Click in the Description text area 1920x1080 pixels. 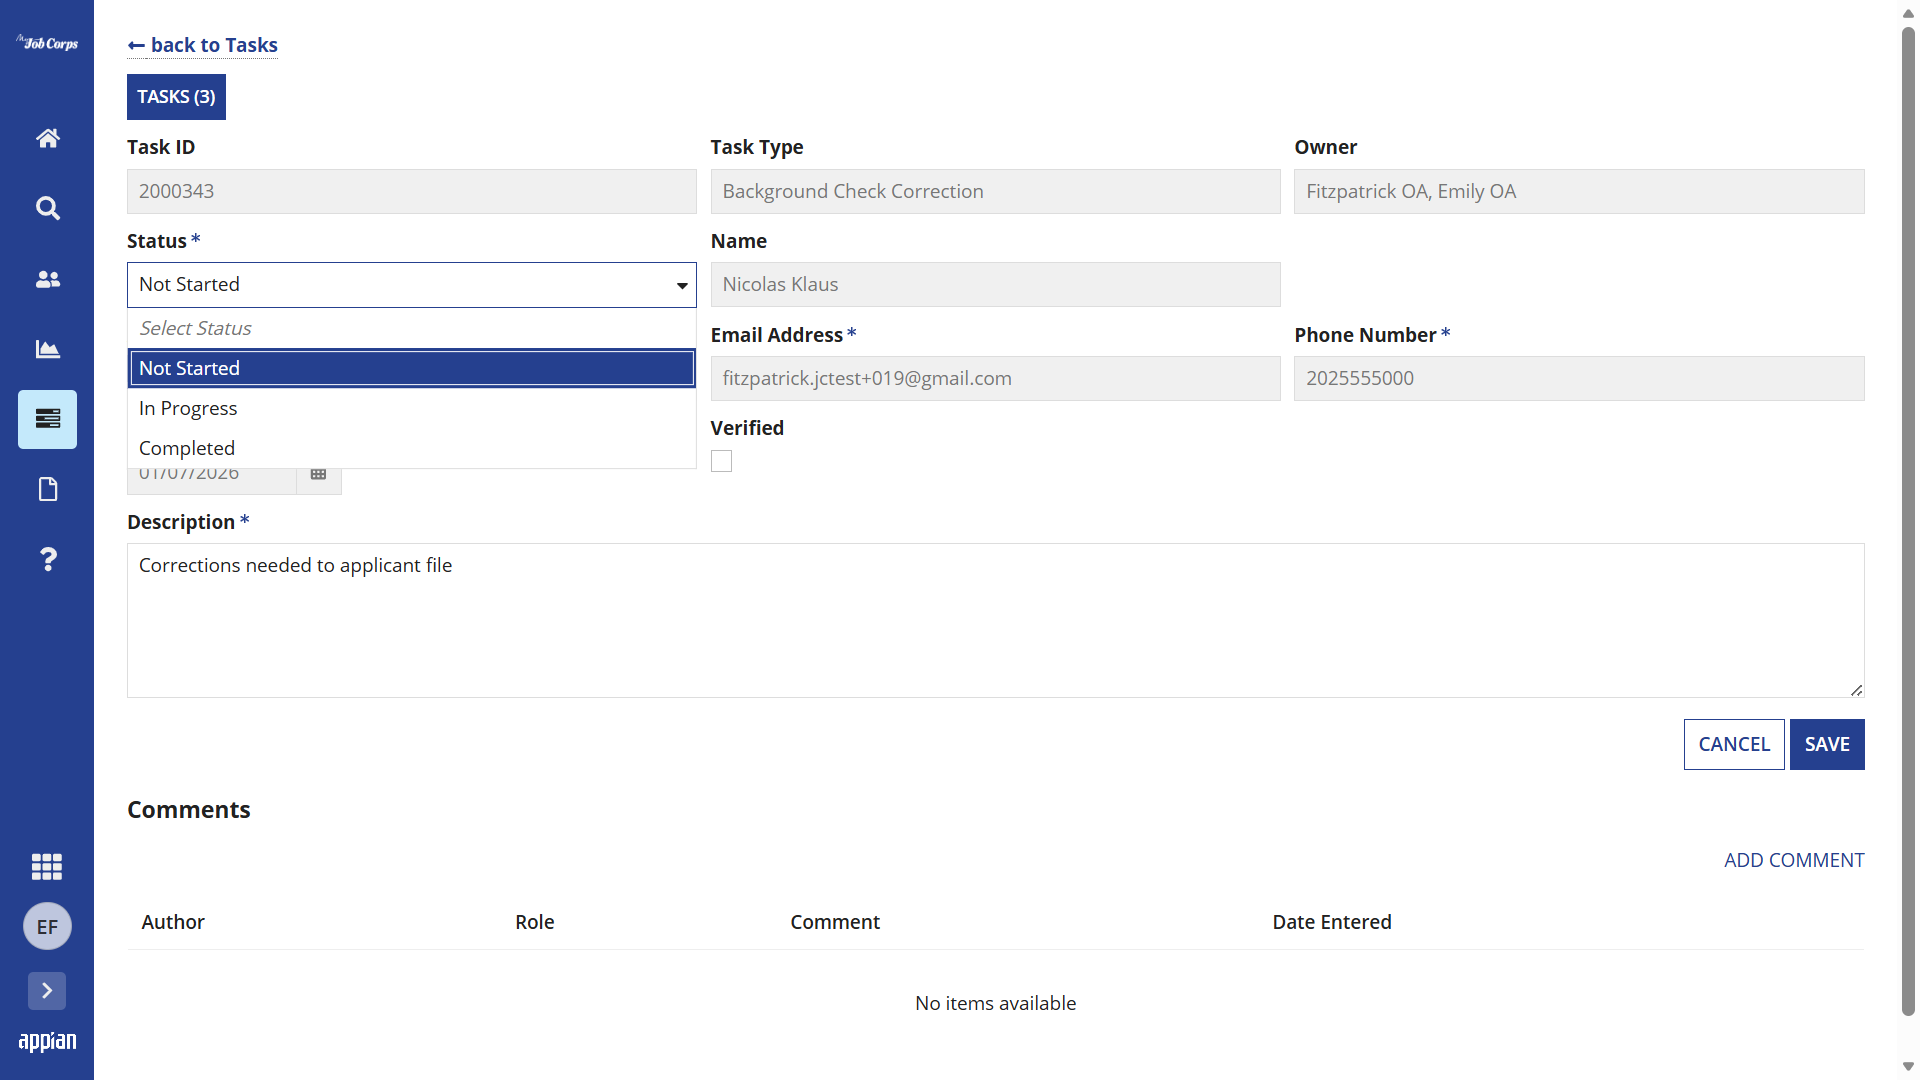click(995, 620)
